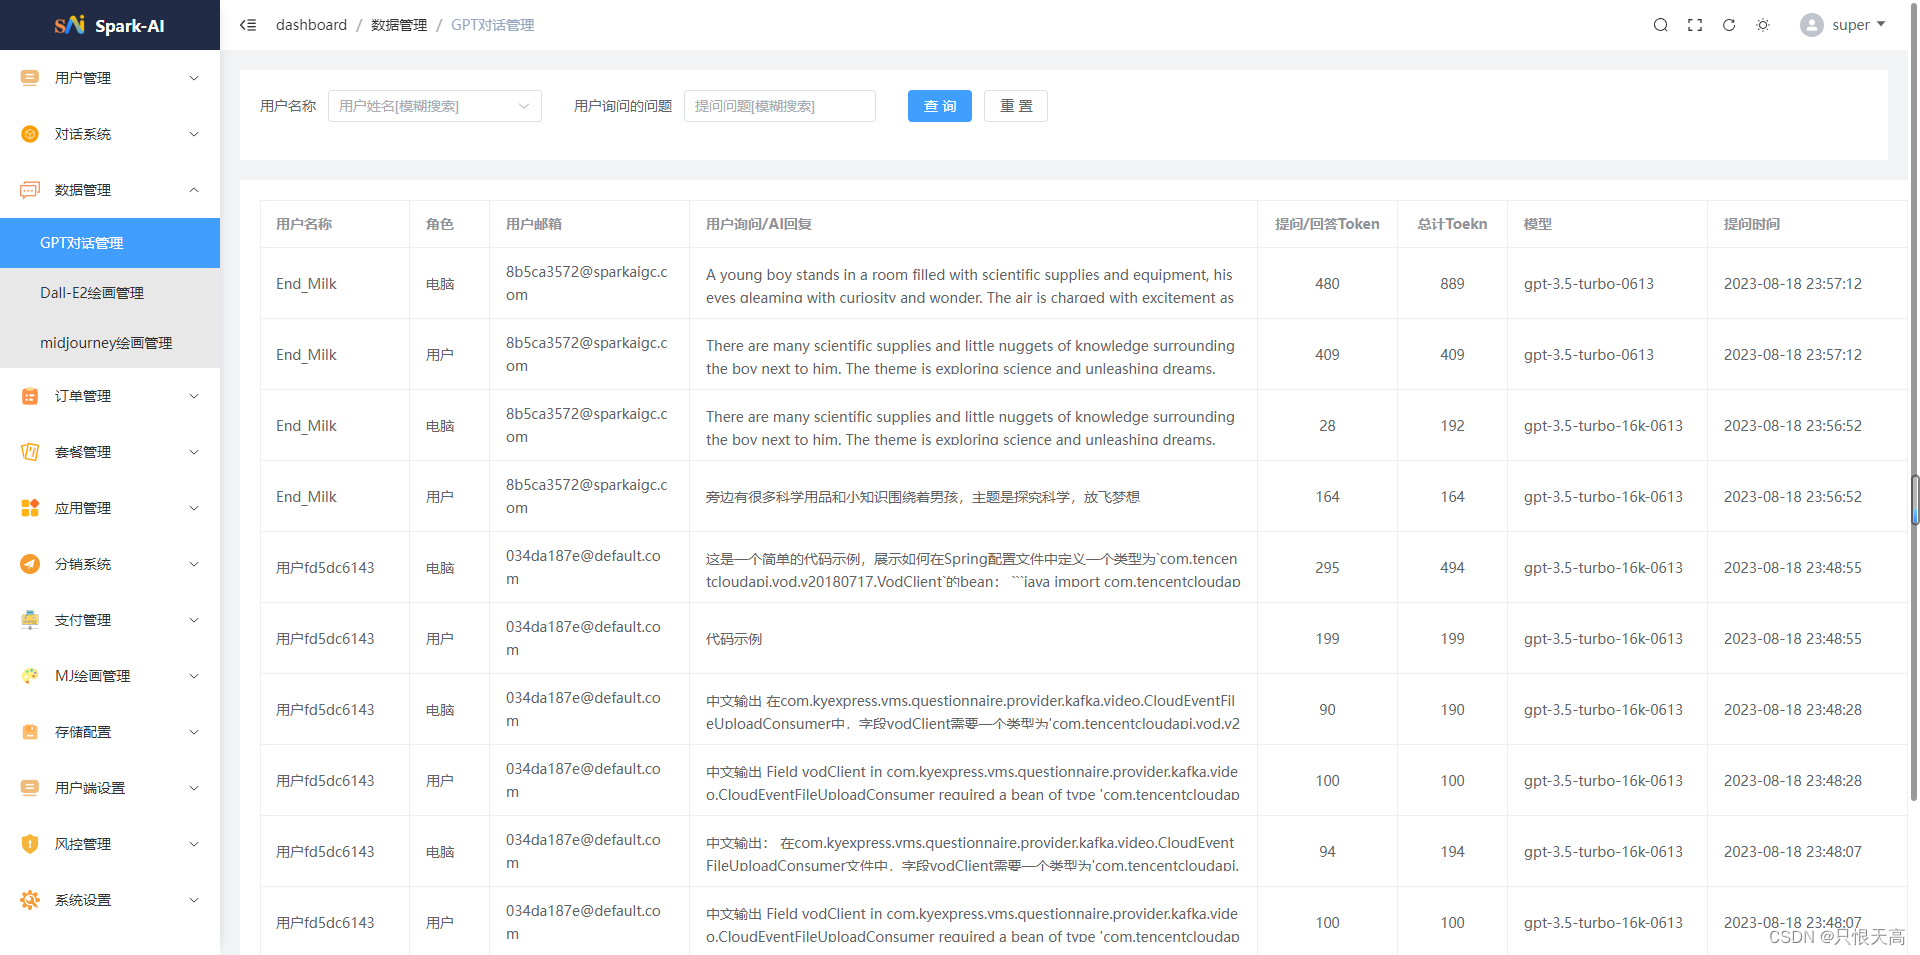Click the 订单管理 sidebar icon
The image size is (1920, 955).
point(30,396)
